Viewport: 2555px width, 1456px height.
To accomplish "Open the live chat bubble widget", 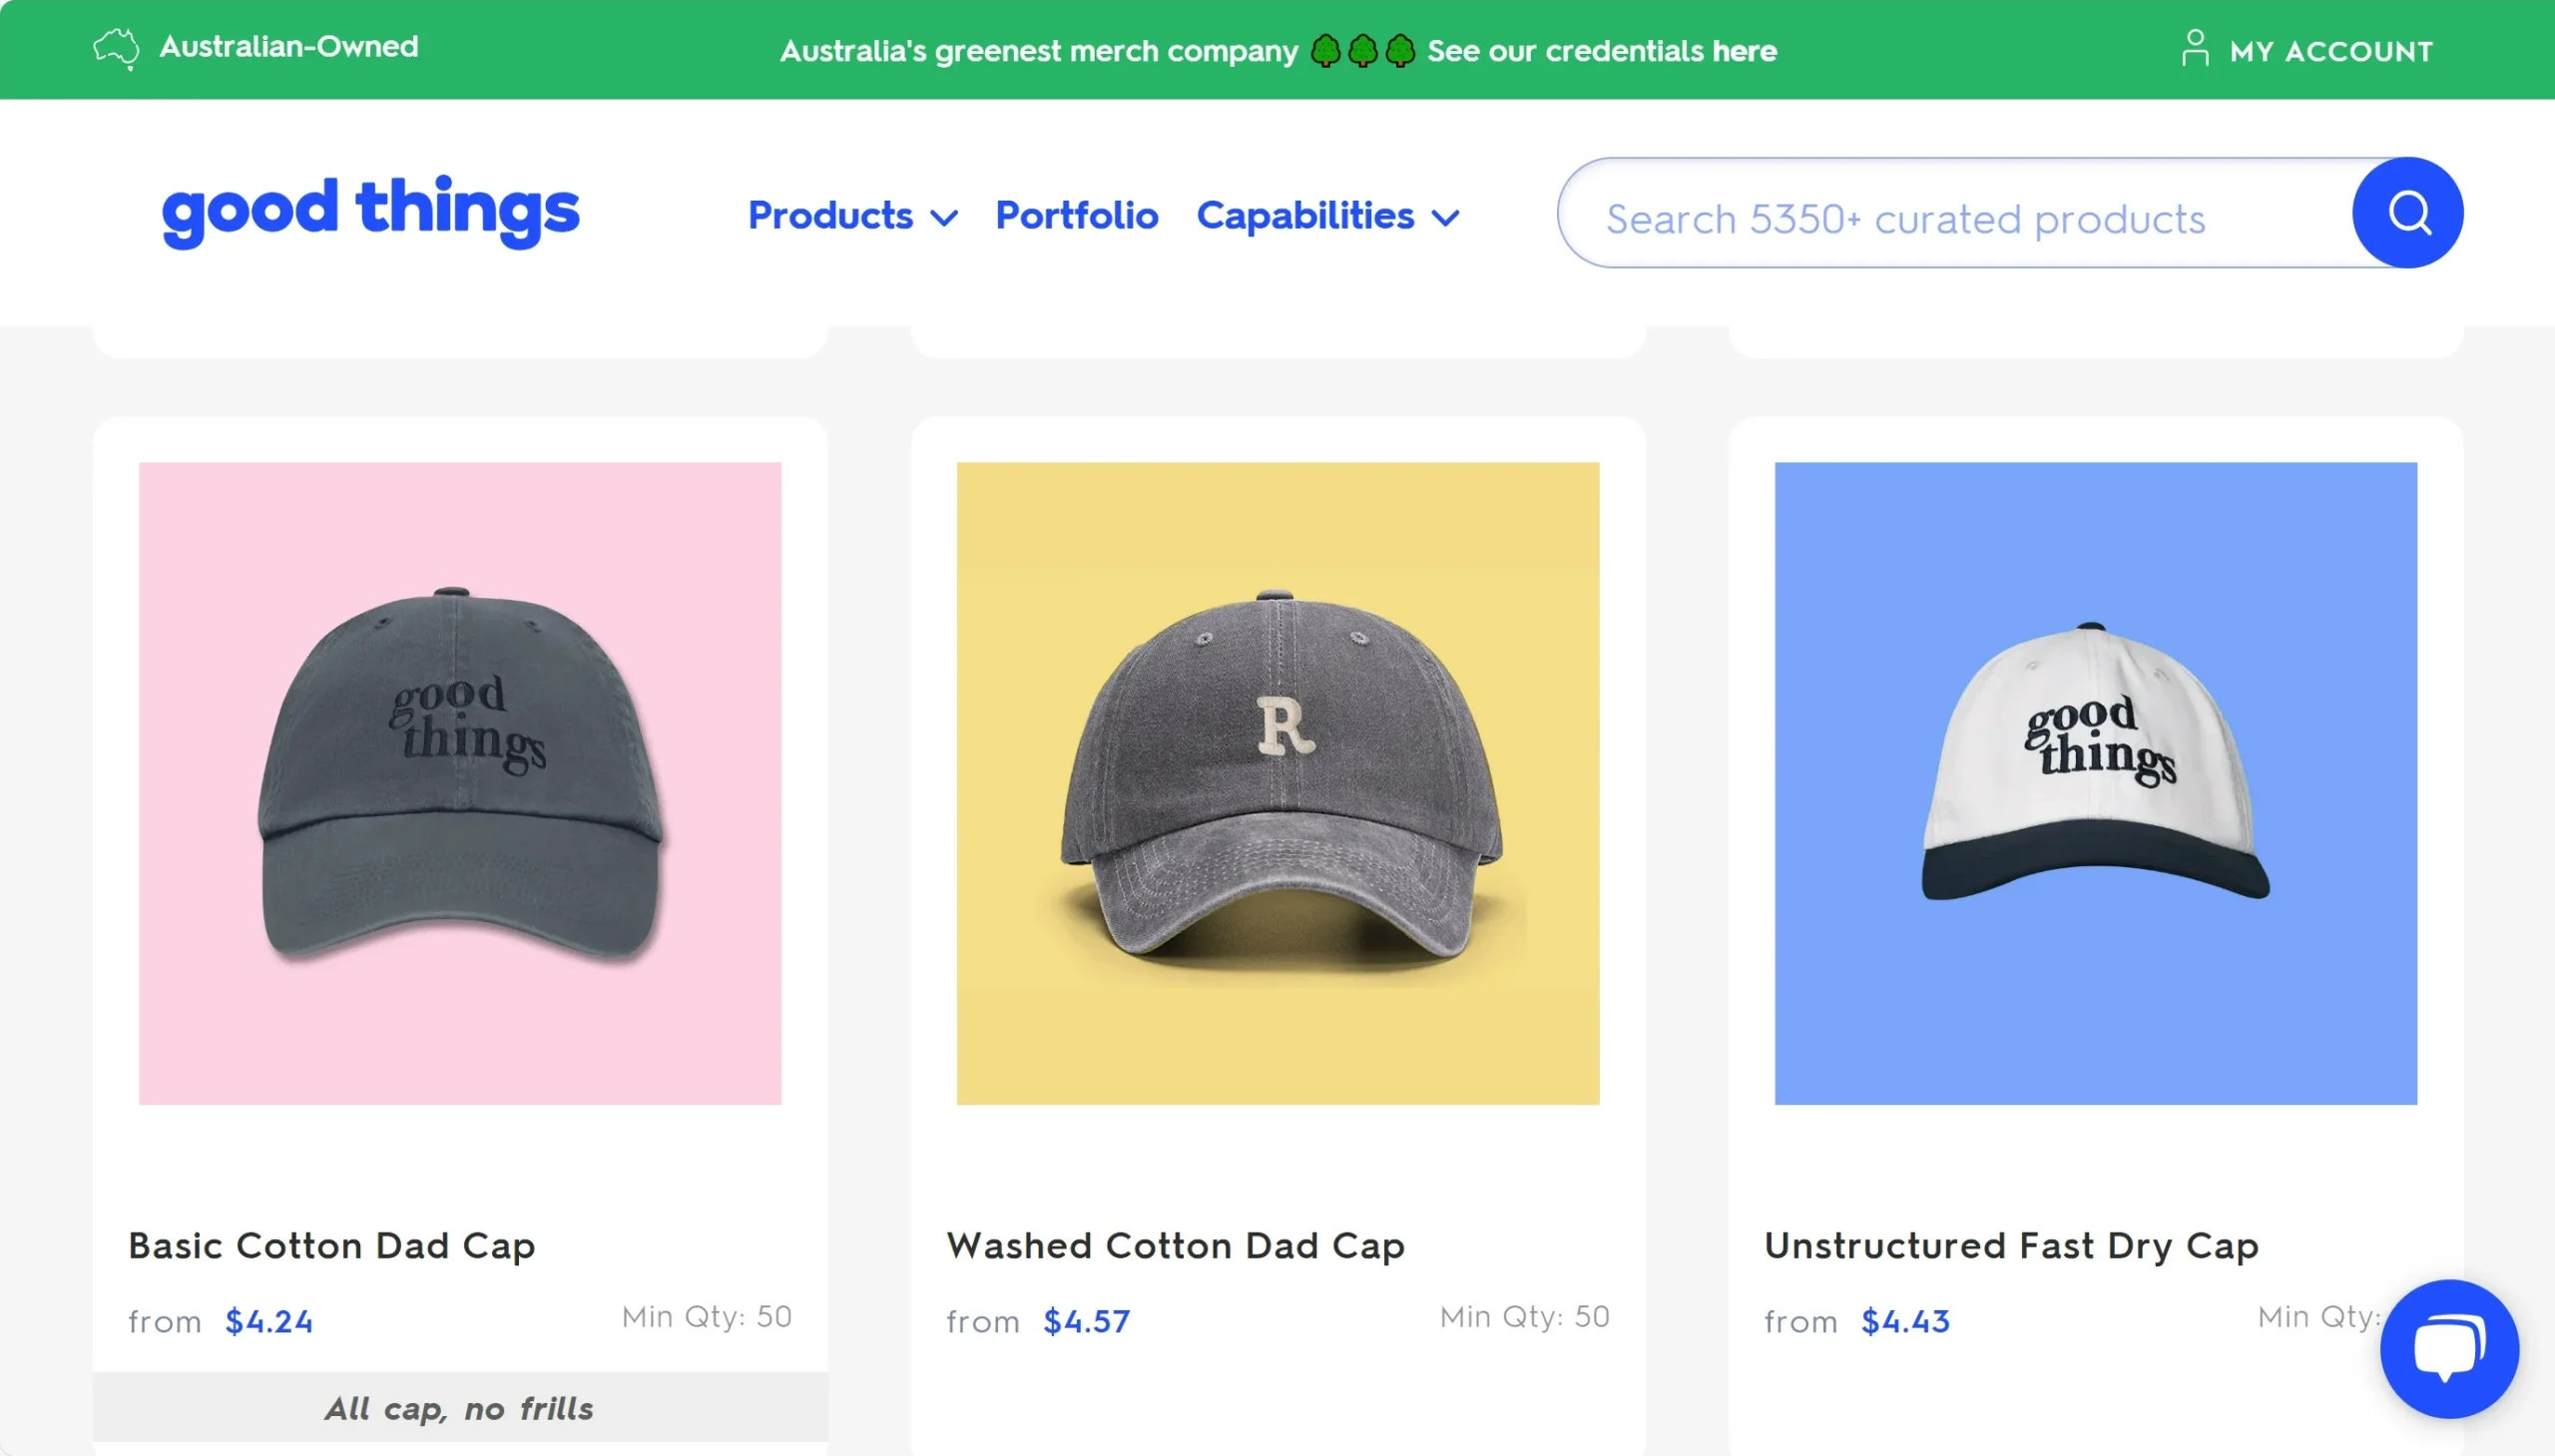I will (2448, 1348).
